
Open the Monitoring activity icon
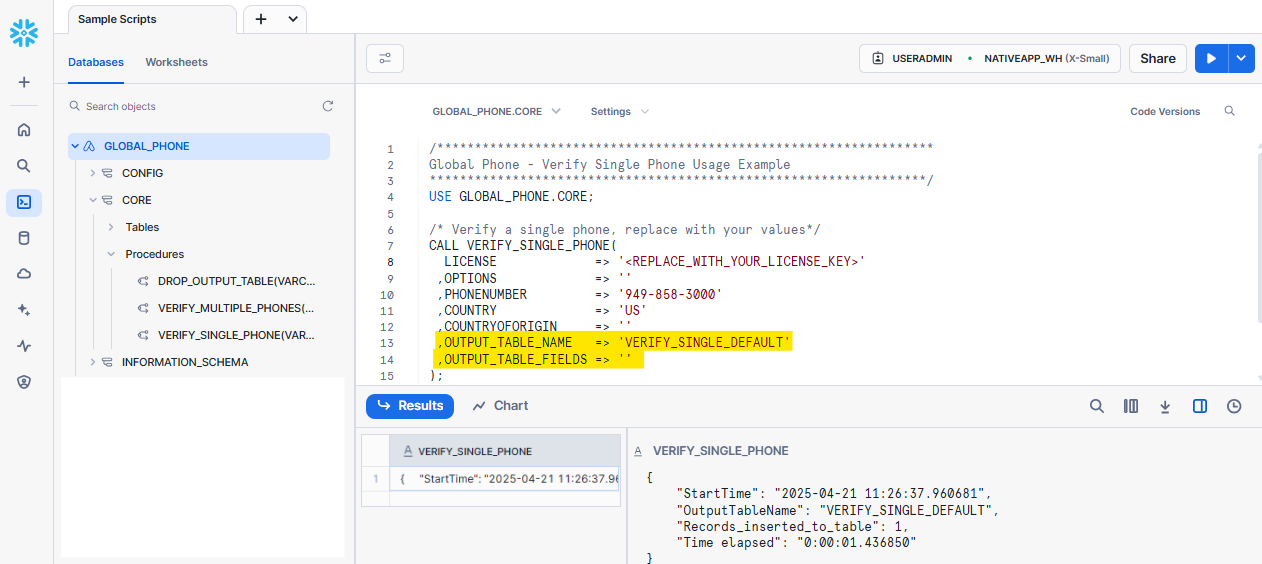[24, 346]
